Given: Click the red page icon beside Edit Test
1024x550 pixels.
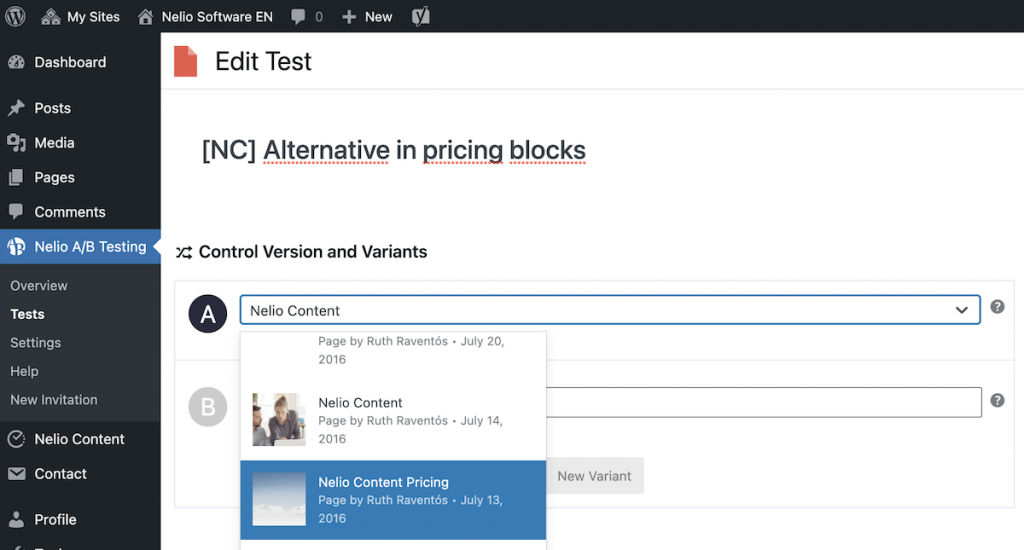Looking at the screenshot, I should click(x=185, y=61).
